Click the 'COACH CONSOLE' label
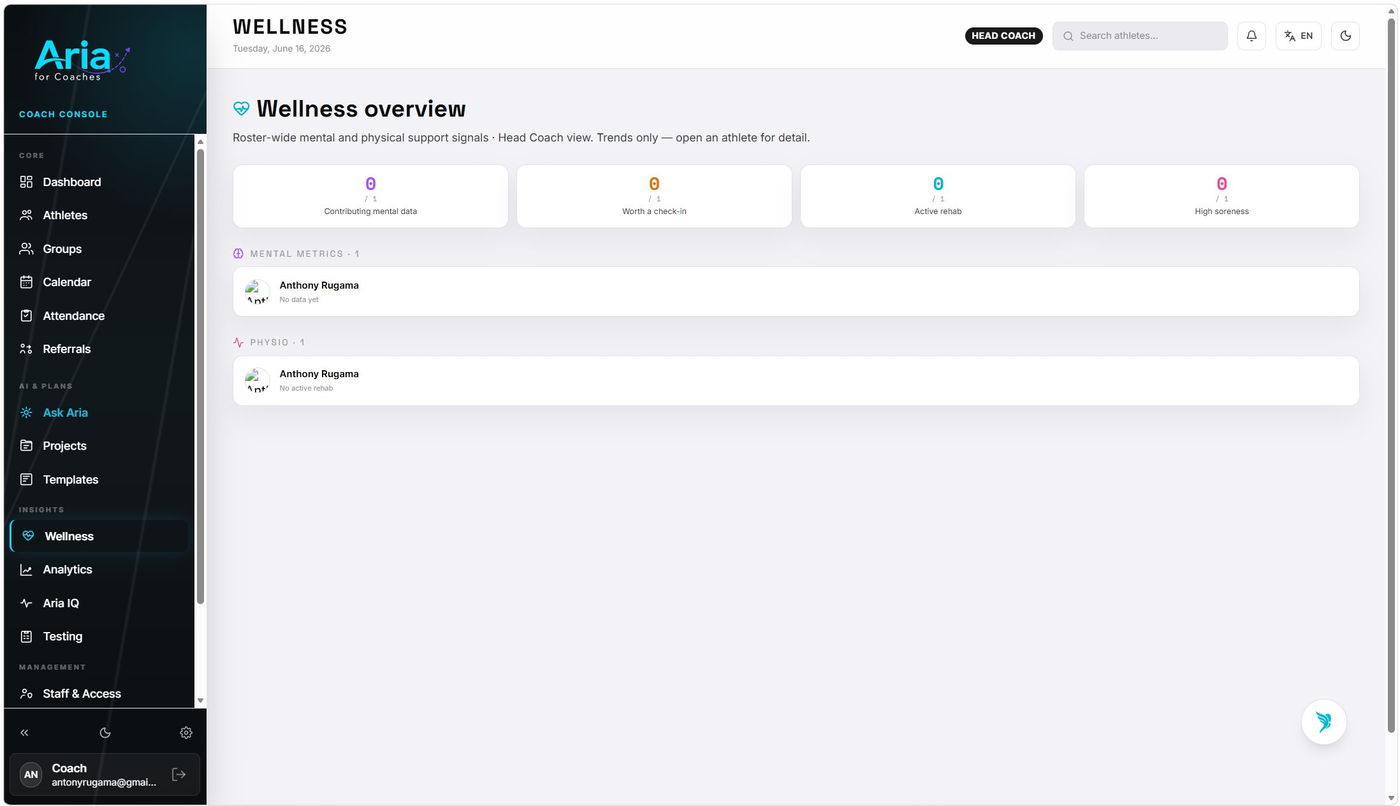Image resolution: width=1400 pixels, height=806 pixels. (63, 114)
